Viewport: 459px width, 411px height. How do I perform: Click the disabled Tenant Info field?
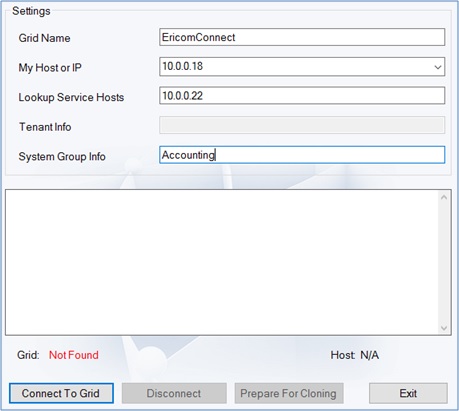tap(302, 125)
